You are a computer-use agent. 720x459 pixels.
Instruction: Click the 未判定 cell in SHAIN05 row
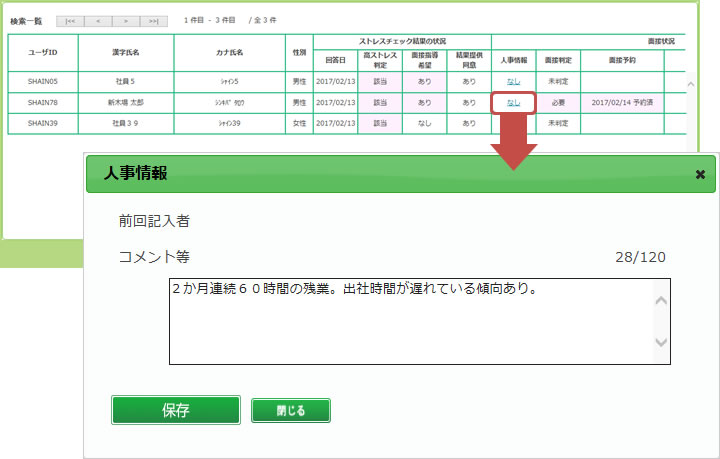tap(558, 82)
